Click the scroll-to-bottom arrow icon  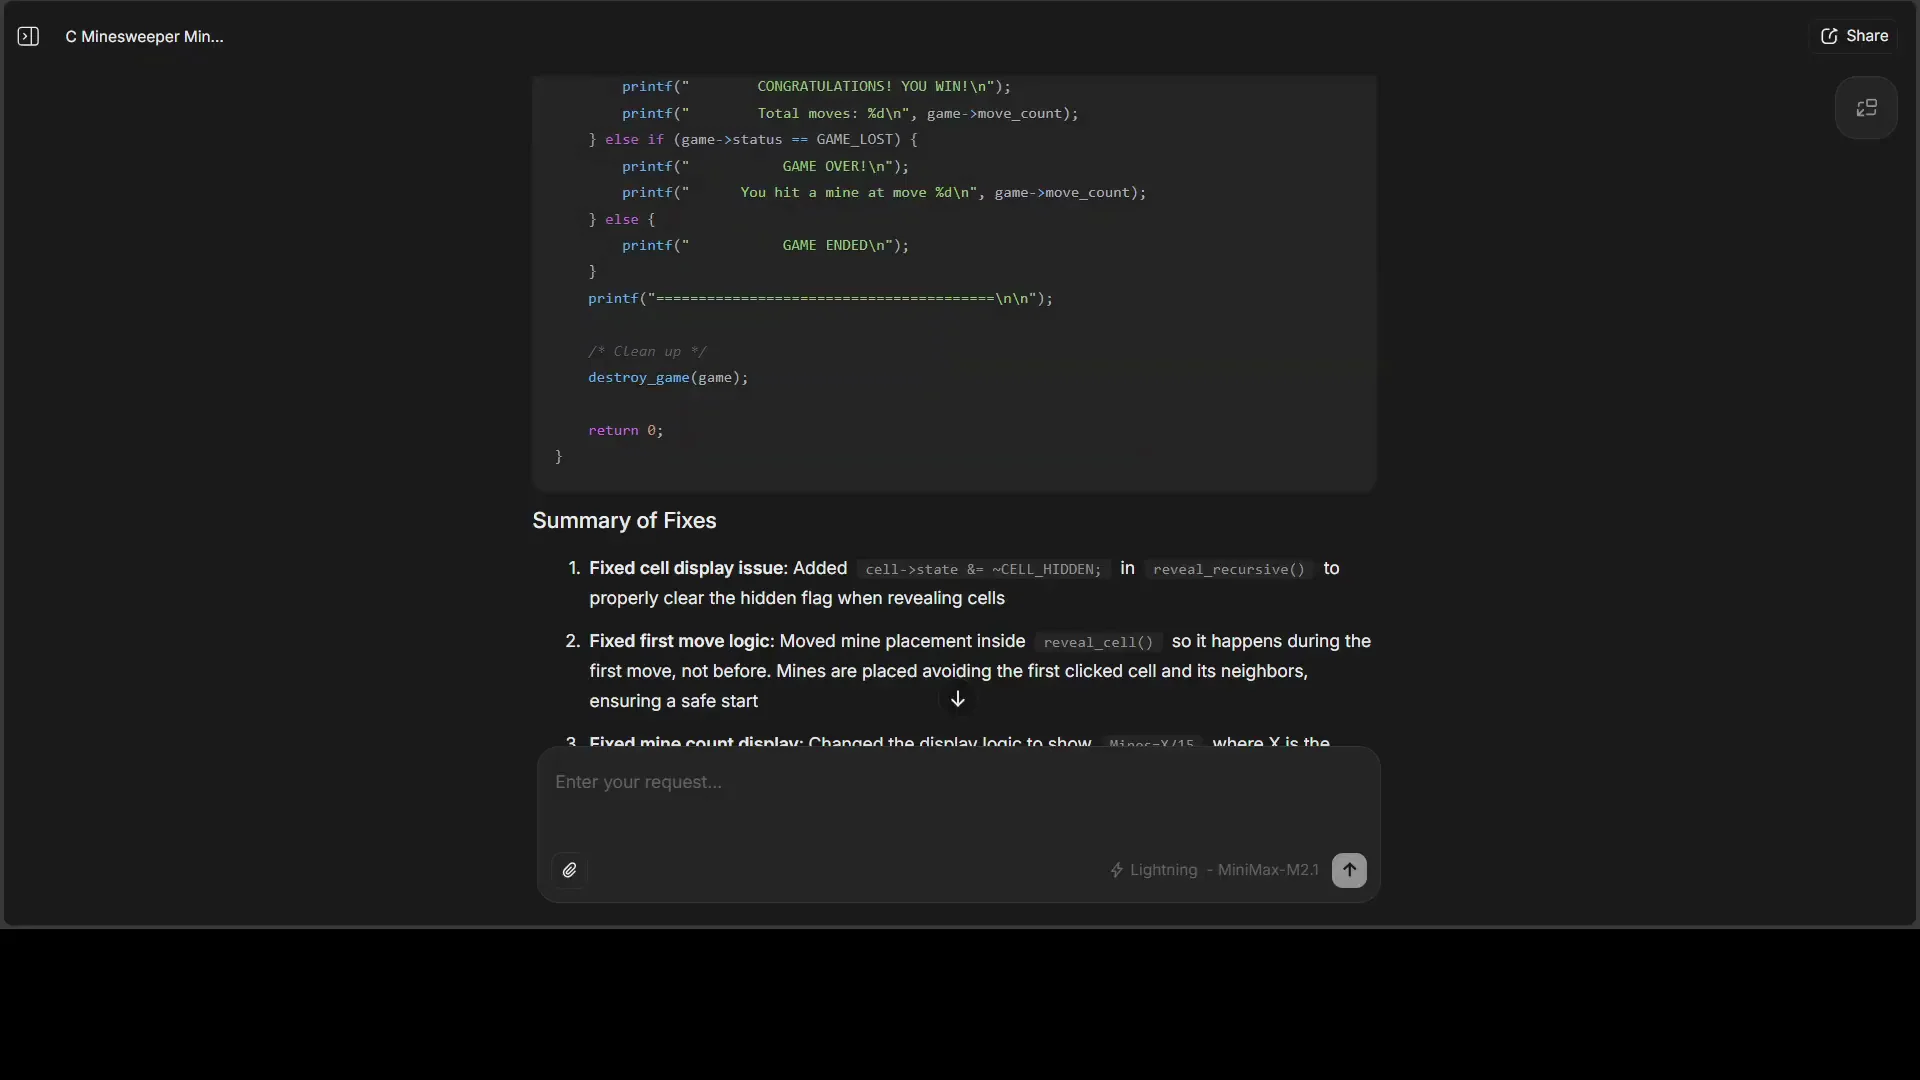[x=957, y=700]
